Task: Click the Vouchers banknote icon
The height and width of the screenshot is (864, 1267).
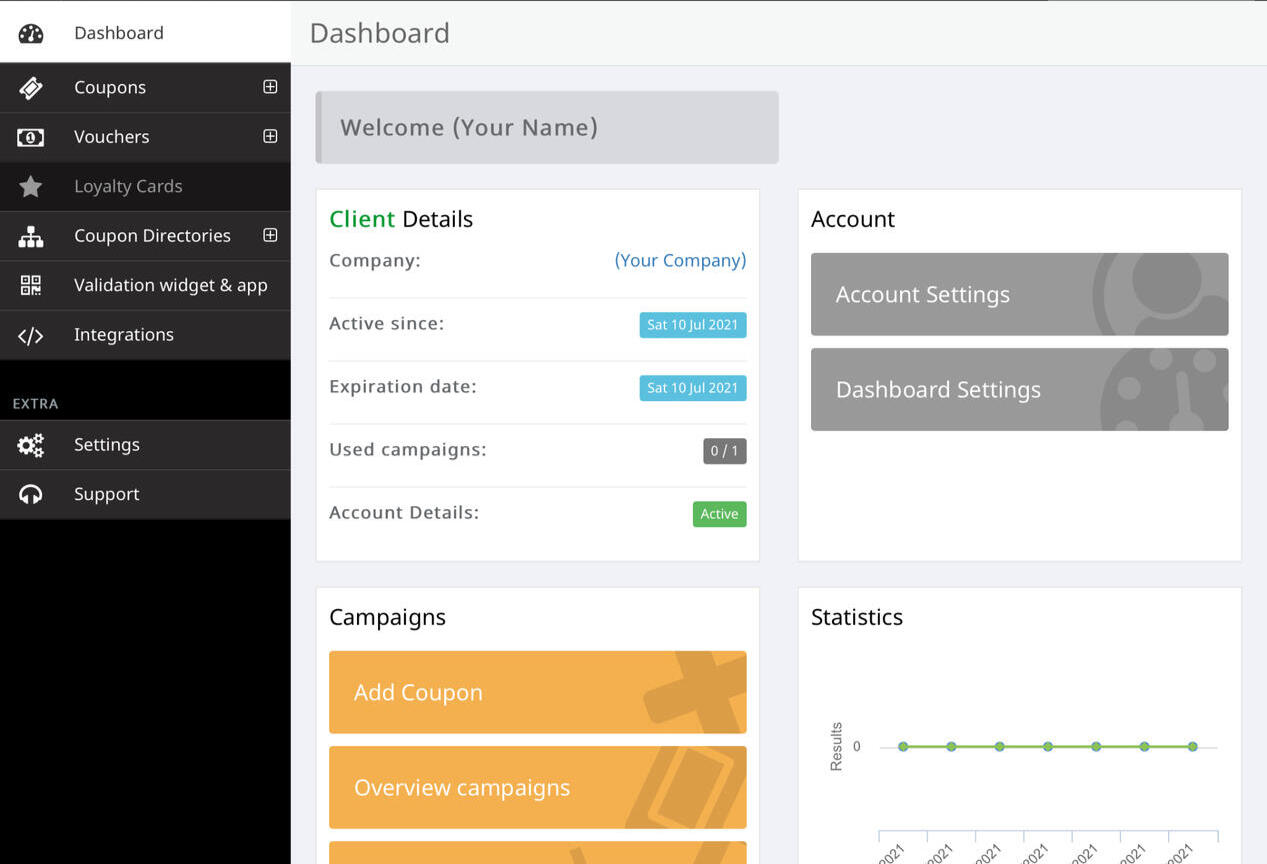Action: click(31, 137)
